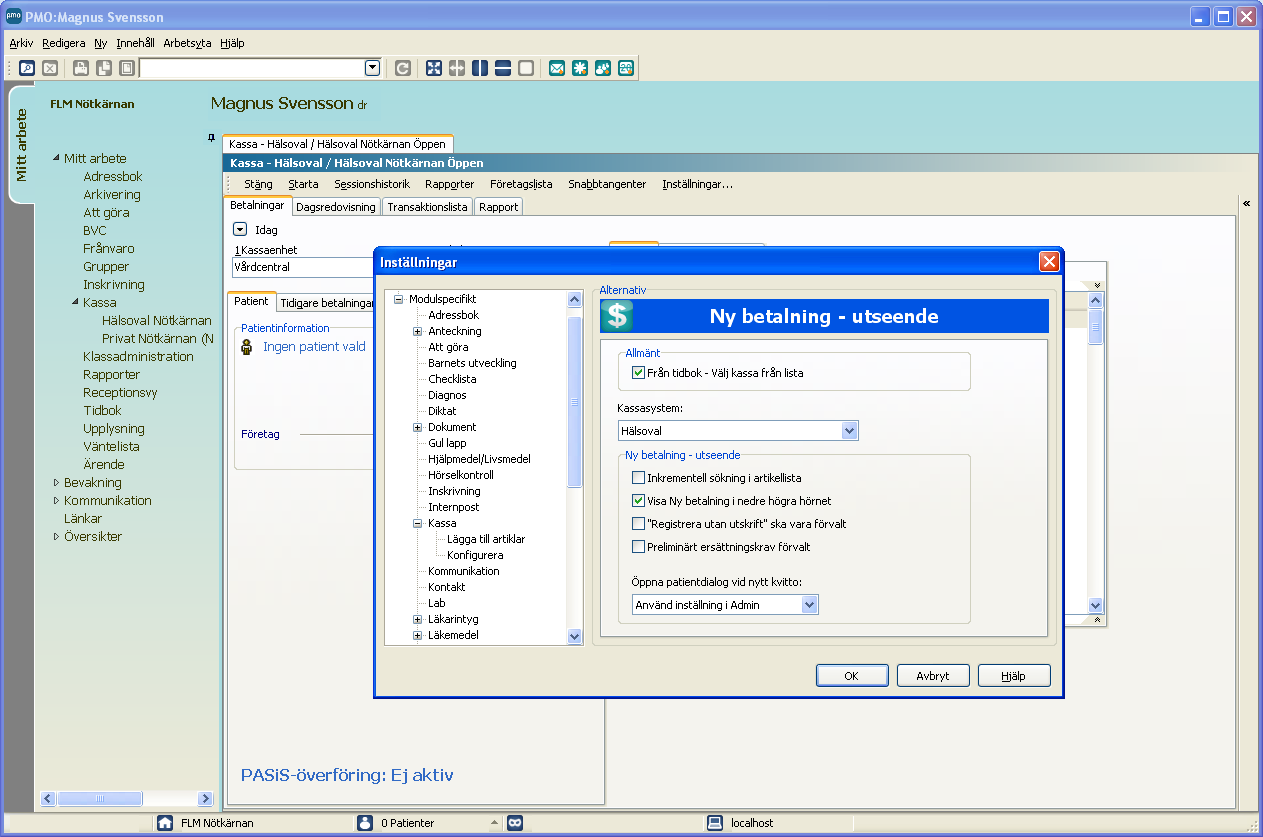Click the expand-all-directions layout icon
Image resolution: width=1263 pixels, height=837 pixels.
(434, 68)
